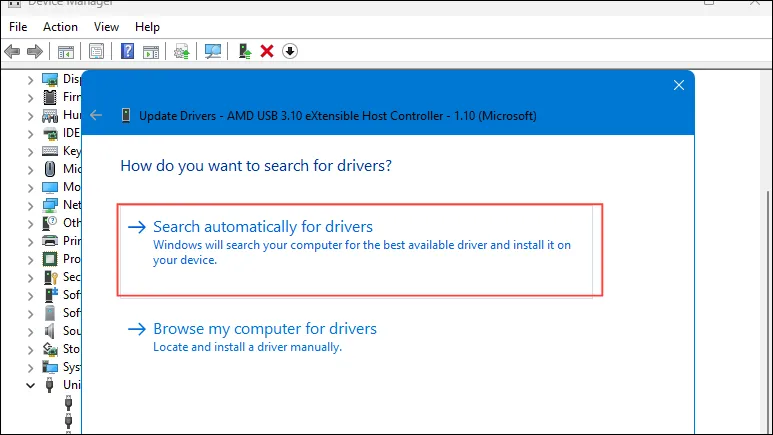Open the File menu
The width and height of the screenshot is (773, 435).
point(18,27)
